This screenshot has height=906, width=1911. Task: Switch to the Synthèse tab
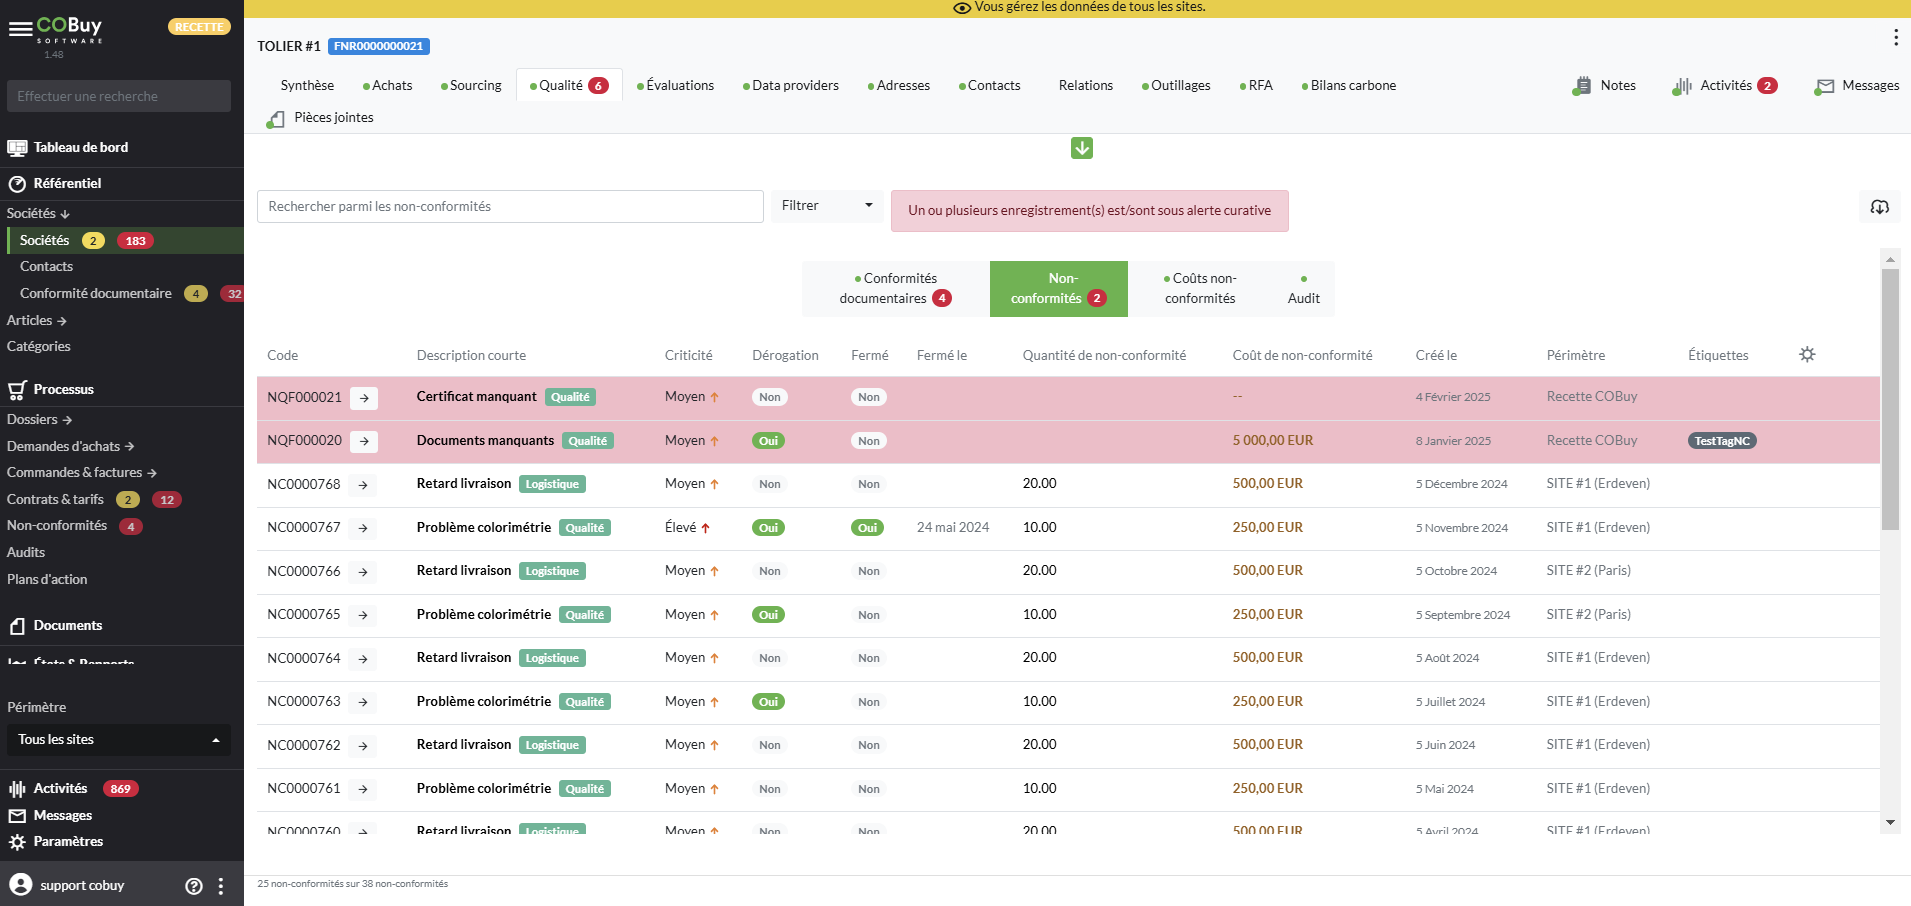pos(307,86)
